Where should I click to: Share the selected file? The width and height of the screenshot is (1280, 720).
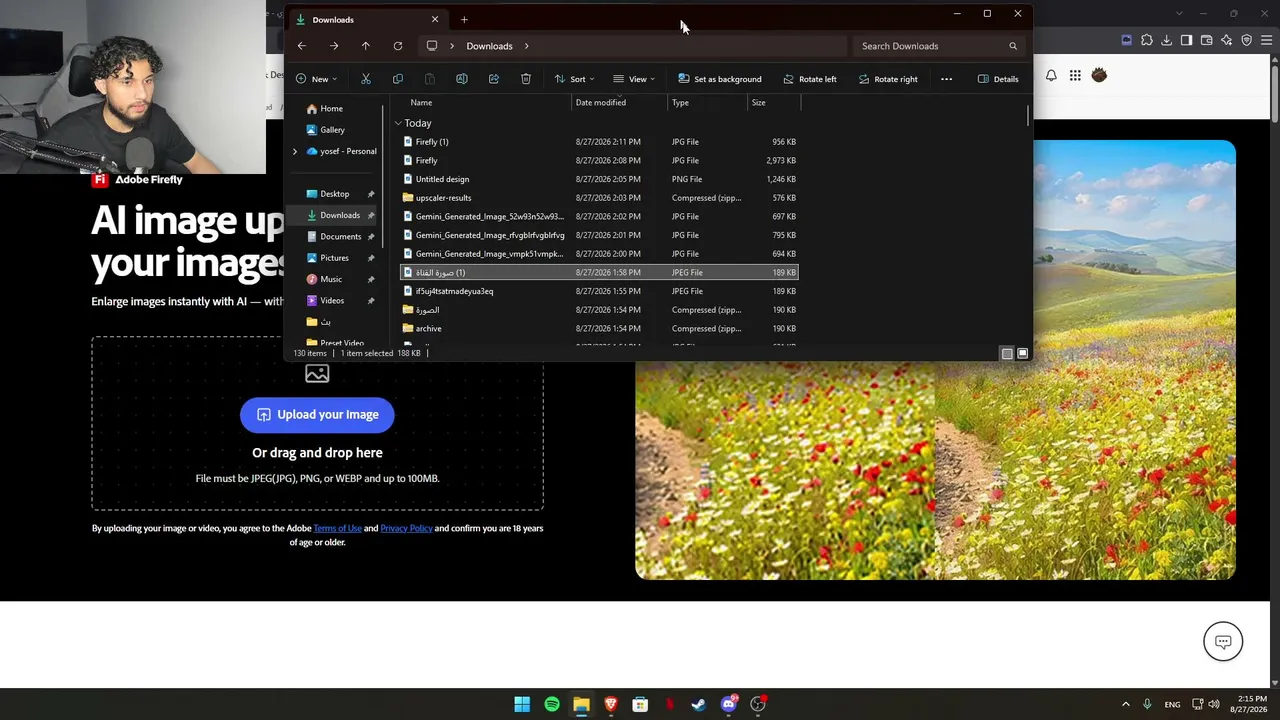tap(494, 79)
